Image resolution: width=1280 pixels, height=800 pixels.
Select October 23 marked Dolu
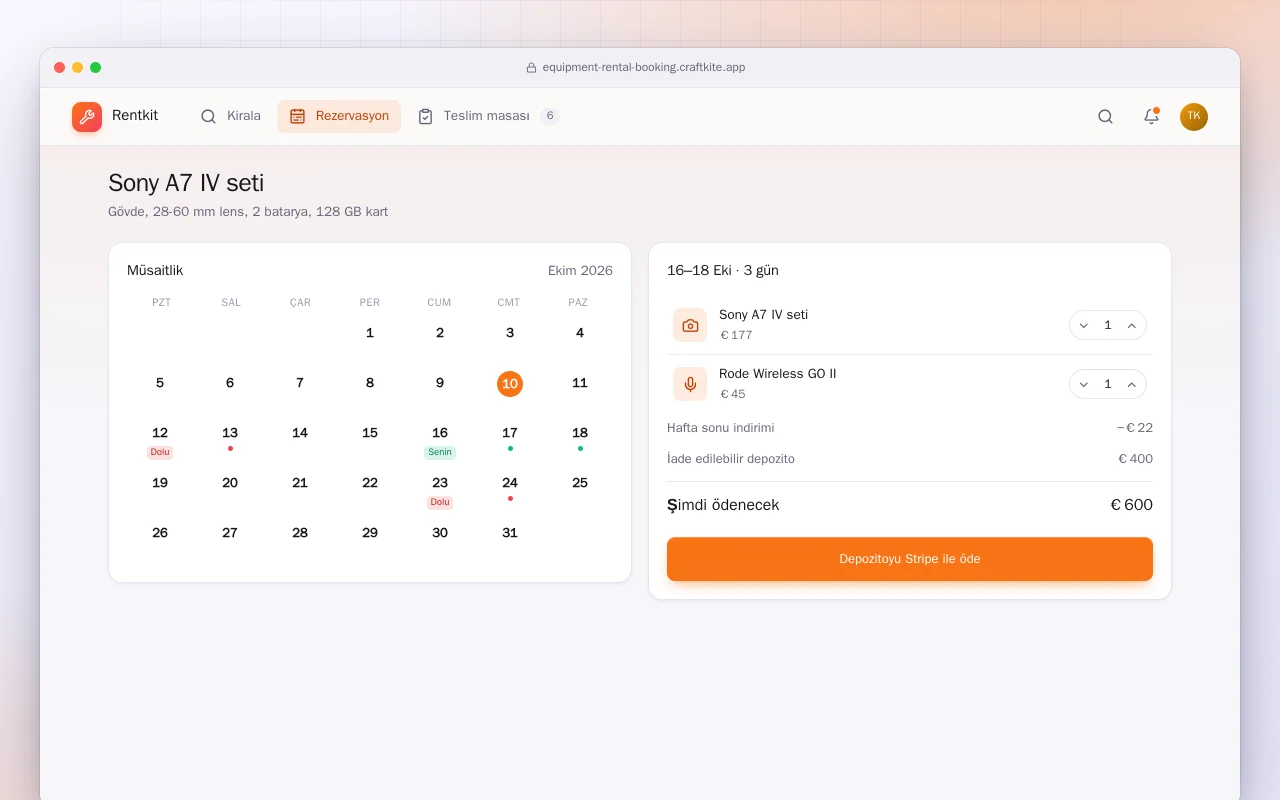440,490
